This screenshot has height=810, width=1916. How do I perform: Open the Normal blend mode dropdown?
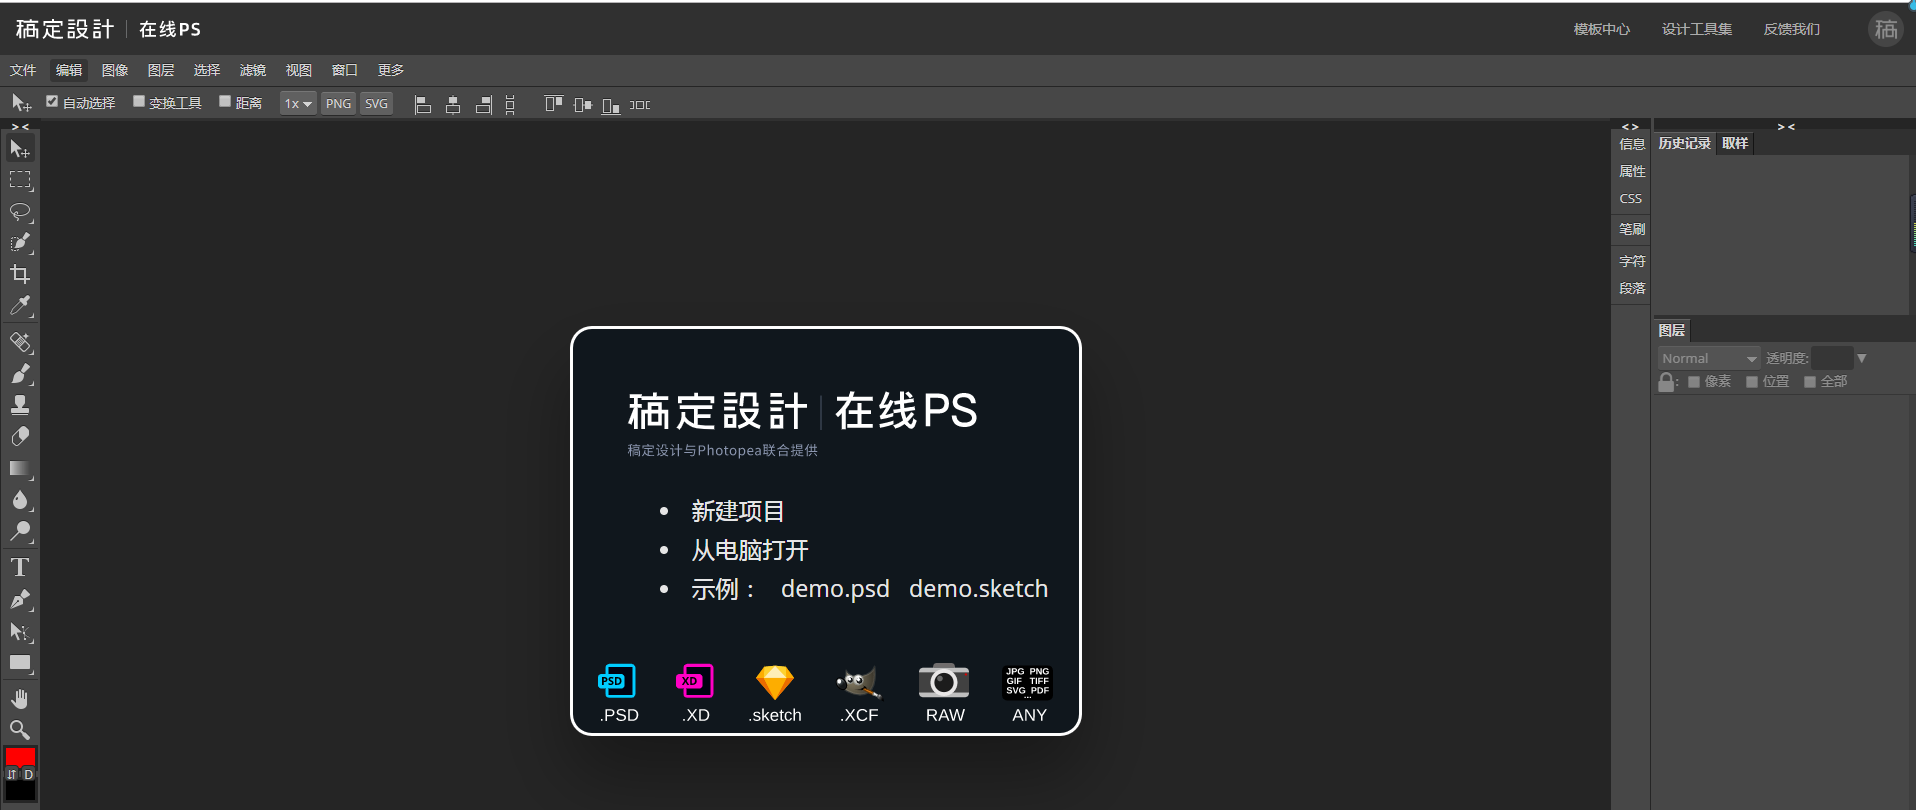coord(1709,358)
